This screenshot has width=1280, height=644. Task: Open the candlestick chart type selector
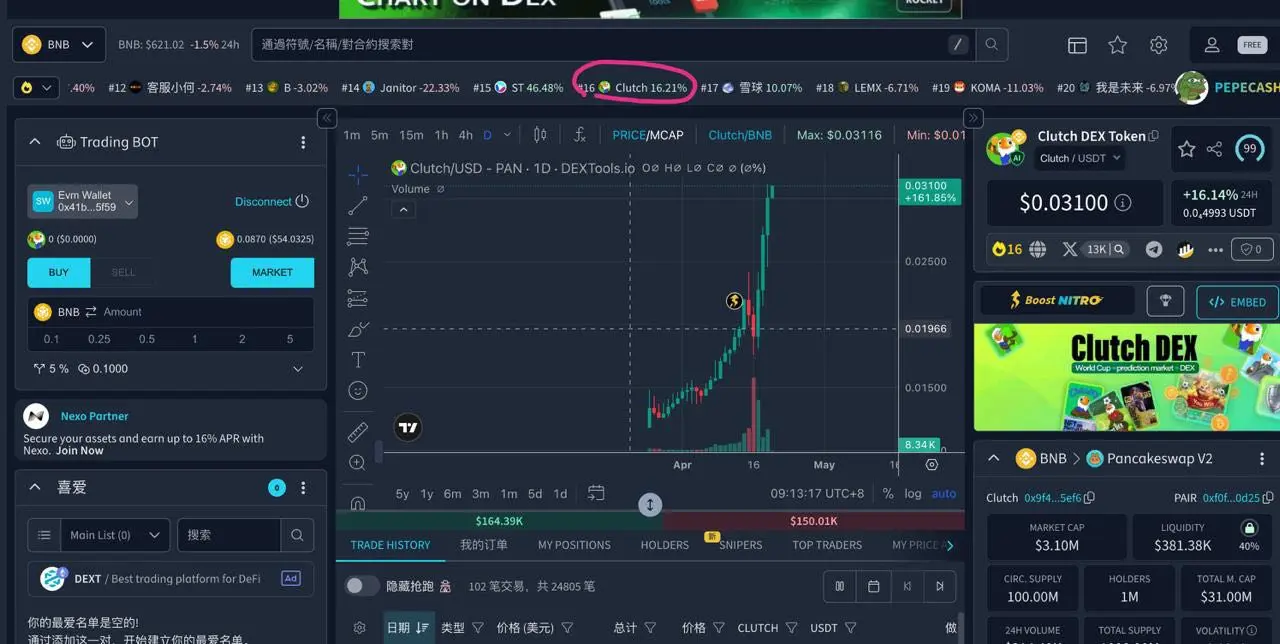(540, 135)
